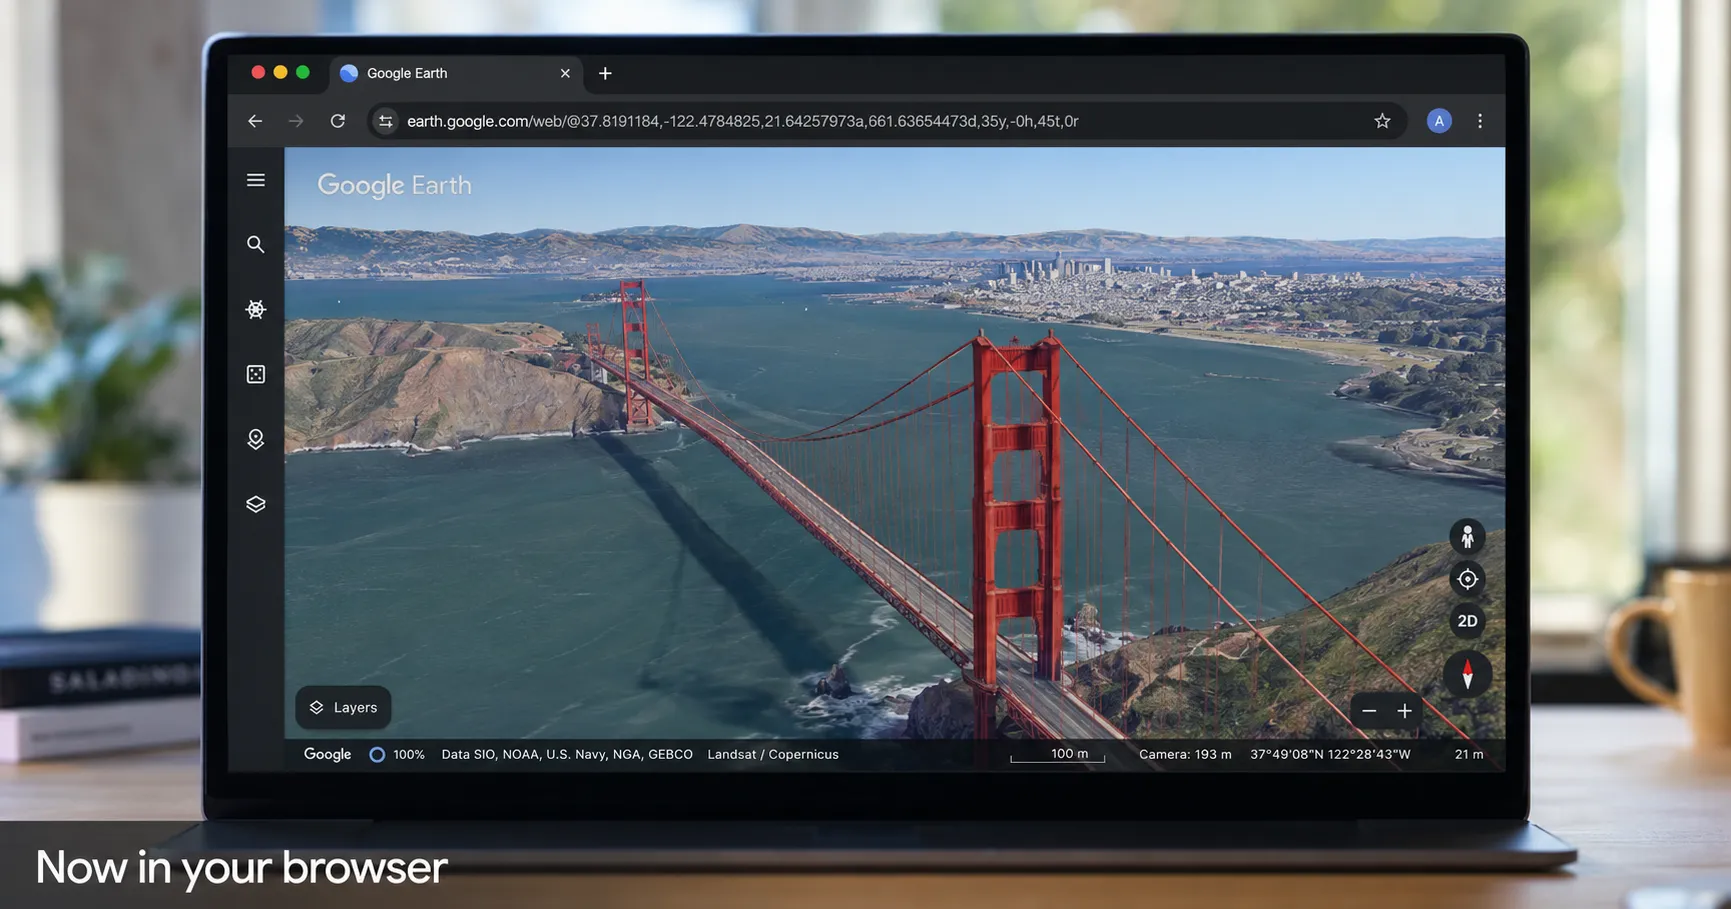Image resolution: width=1731 pixels, height=909 pixels.
Task: Go forward in browser history
Action: (296, 121)
